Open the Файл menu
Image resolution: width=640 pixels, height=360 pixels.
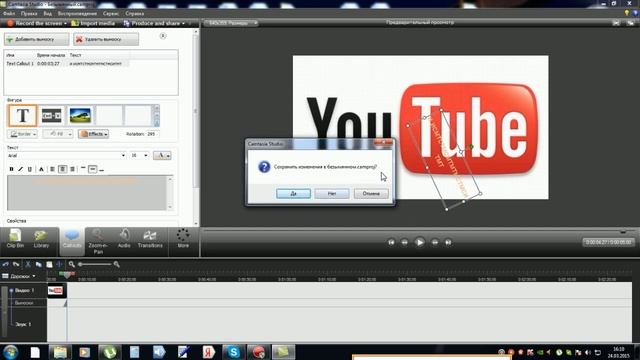click(9, 13)
